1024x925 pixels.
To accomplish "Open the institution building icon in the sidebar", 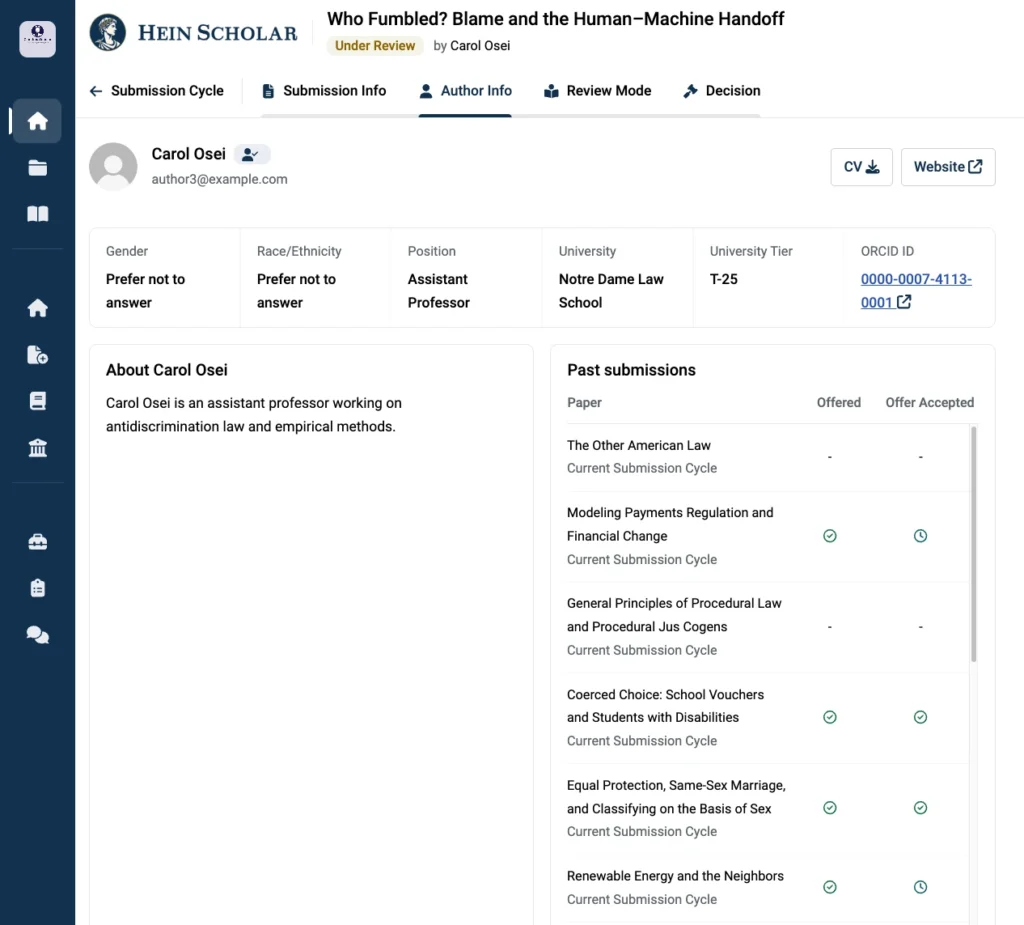I will (x=37, y=447).
